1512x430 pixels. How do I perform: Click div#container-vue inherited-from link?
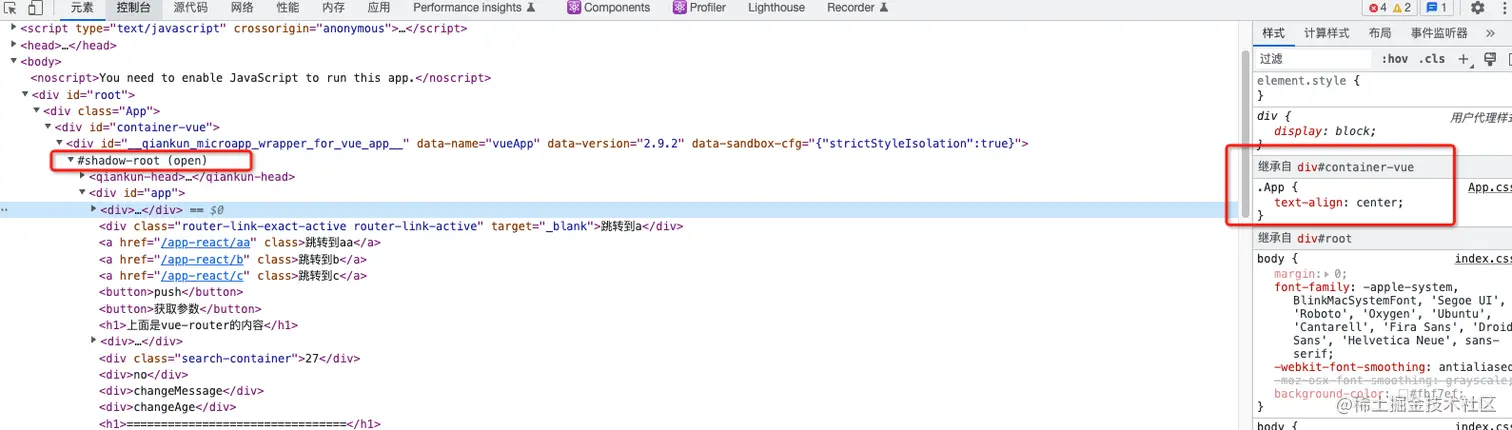click(x=1355, y=167)
